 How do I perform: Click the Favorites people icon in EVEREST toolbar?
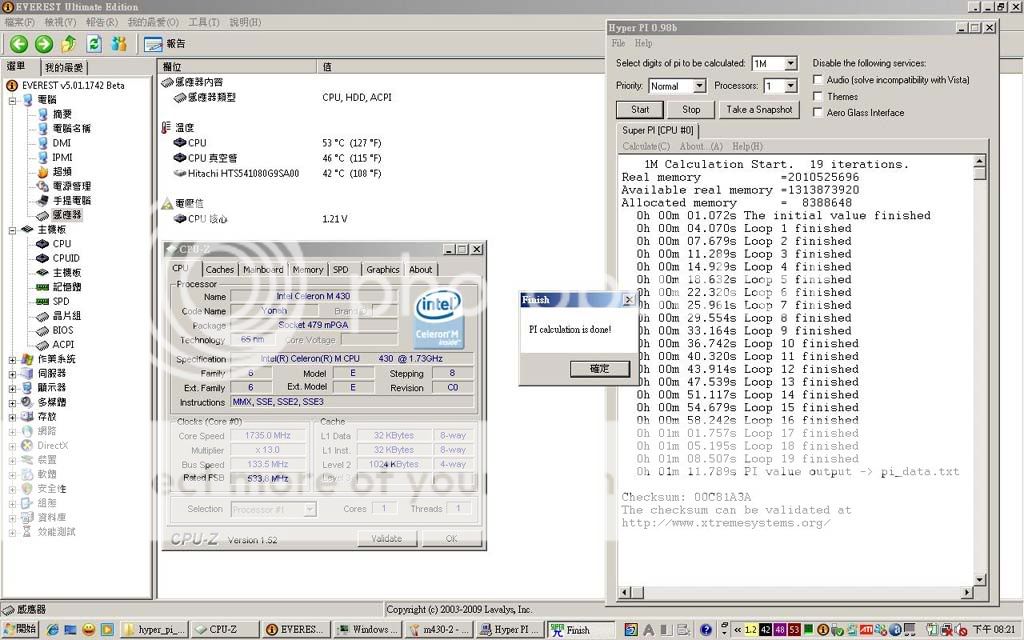tap(119, 44)
